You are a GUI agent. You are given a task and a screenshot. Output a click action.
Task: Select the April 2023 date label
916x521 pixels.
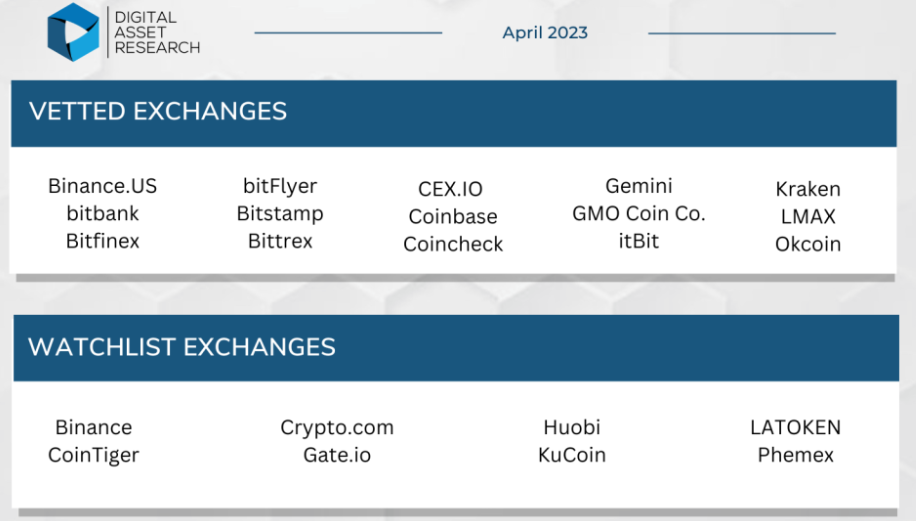click(x=545, y=33)
